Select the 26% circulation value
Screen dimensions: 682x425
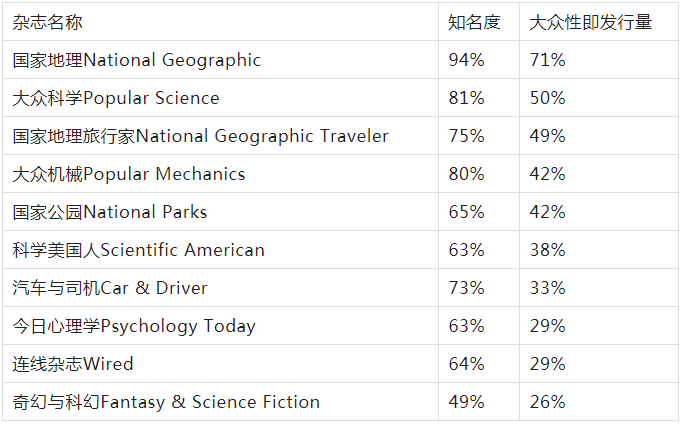tap(547, 402)
